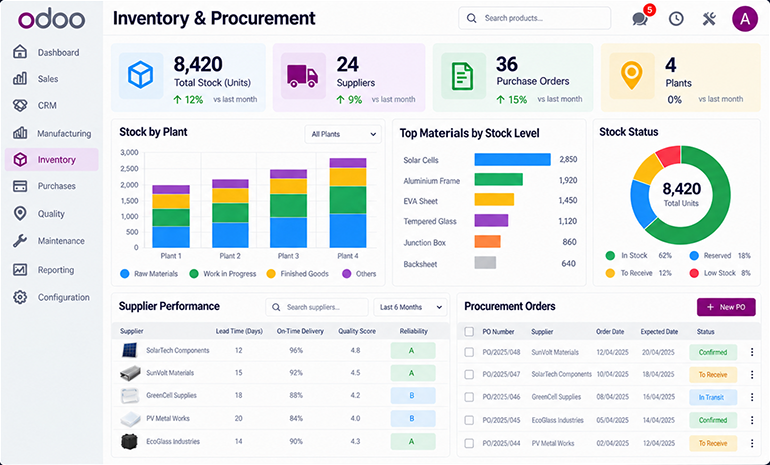Open the activities clock icon
The height and width of the screenshot is (465, 770).
pos(676,19)
